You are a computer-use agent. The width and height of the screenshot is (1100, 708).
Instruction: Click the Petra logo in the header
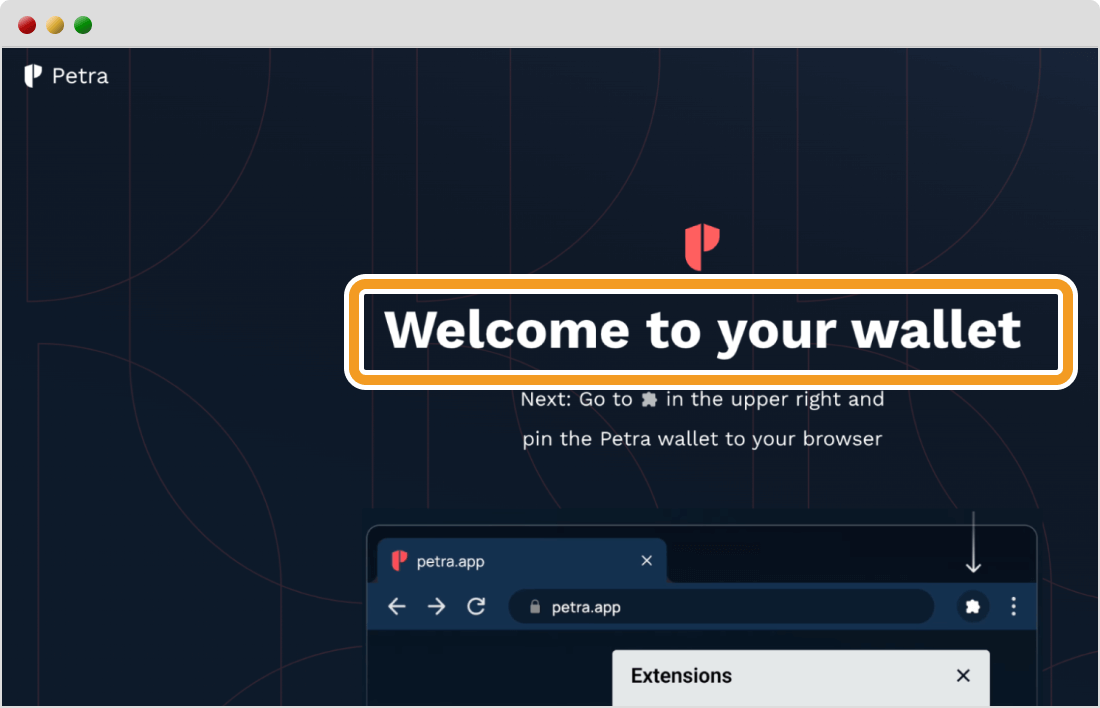coord(32,76)
